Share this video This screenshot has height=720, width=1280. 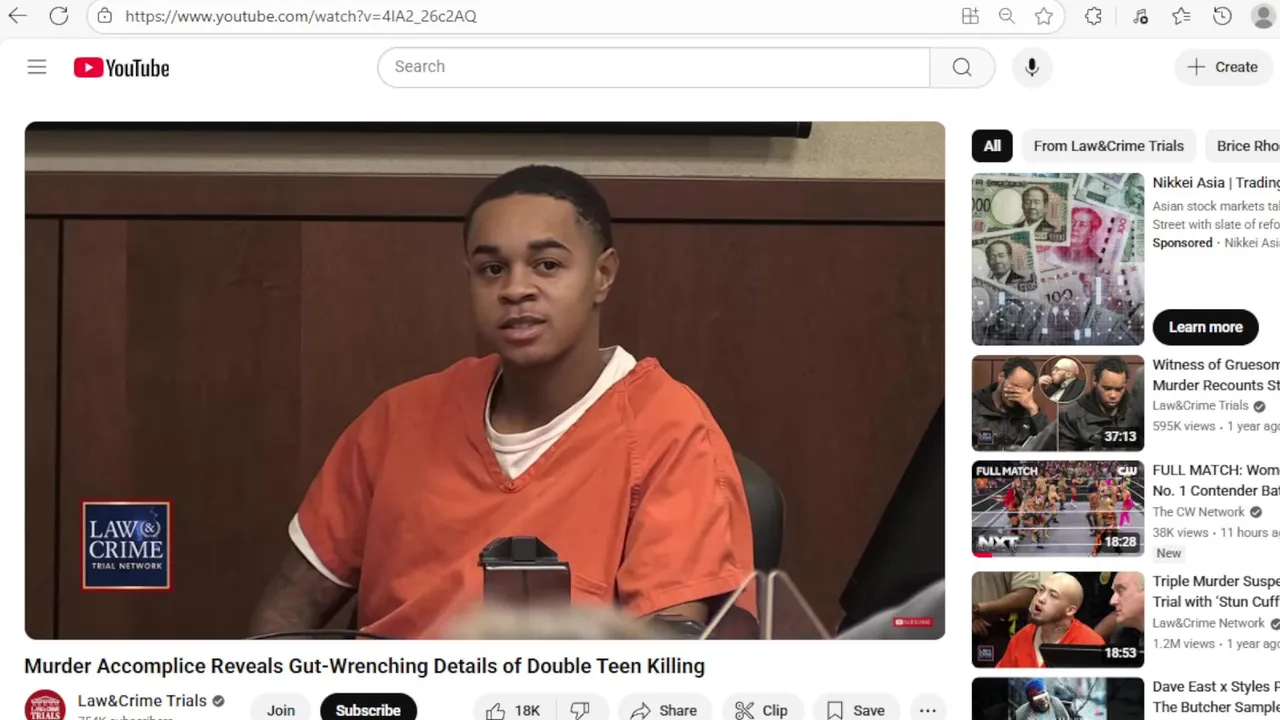[x=664, y=710]
